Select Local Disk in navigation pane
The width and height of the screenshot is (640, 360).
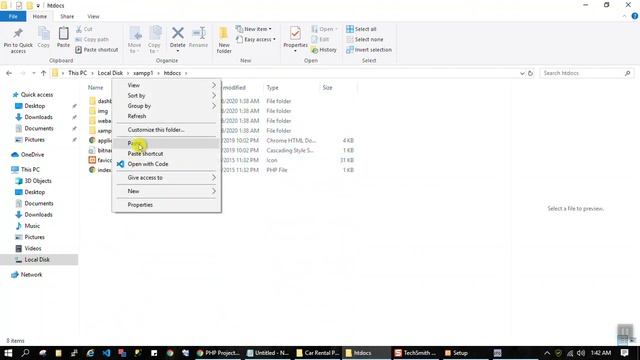37,260
